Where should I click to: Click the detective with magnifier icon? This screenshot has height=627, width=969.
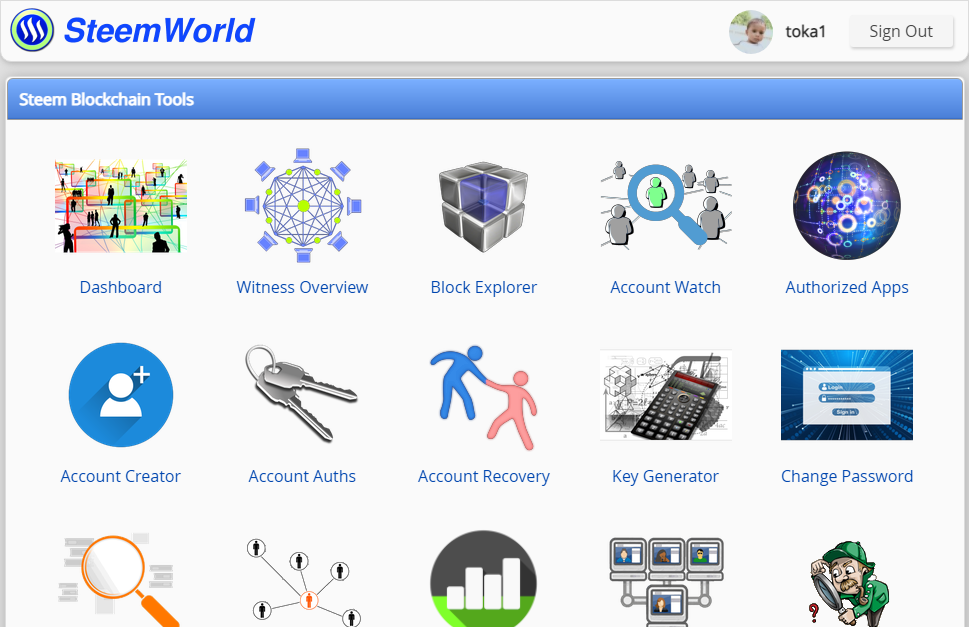[x=848, y=584]
